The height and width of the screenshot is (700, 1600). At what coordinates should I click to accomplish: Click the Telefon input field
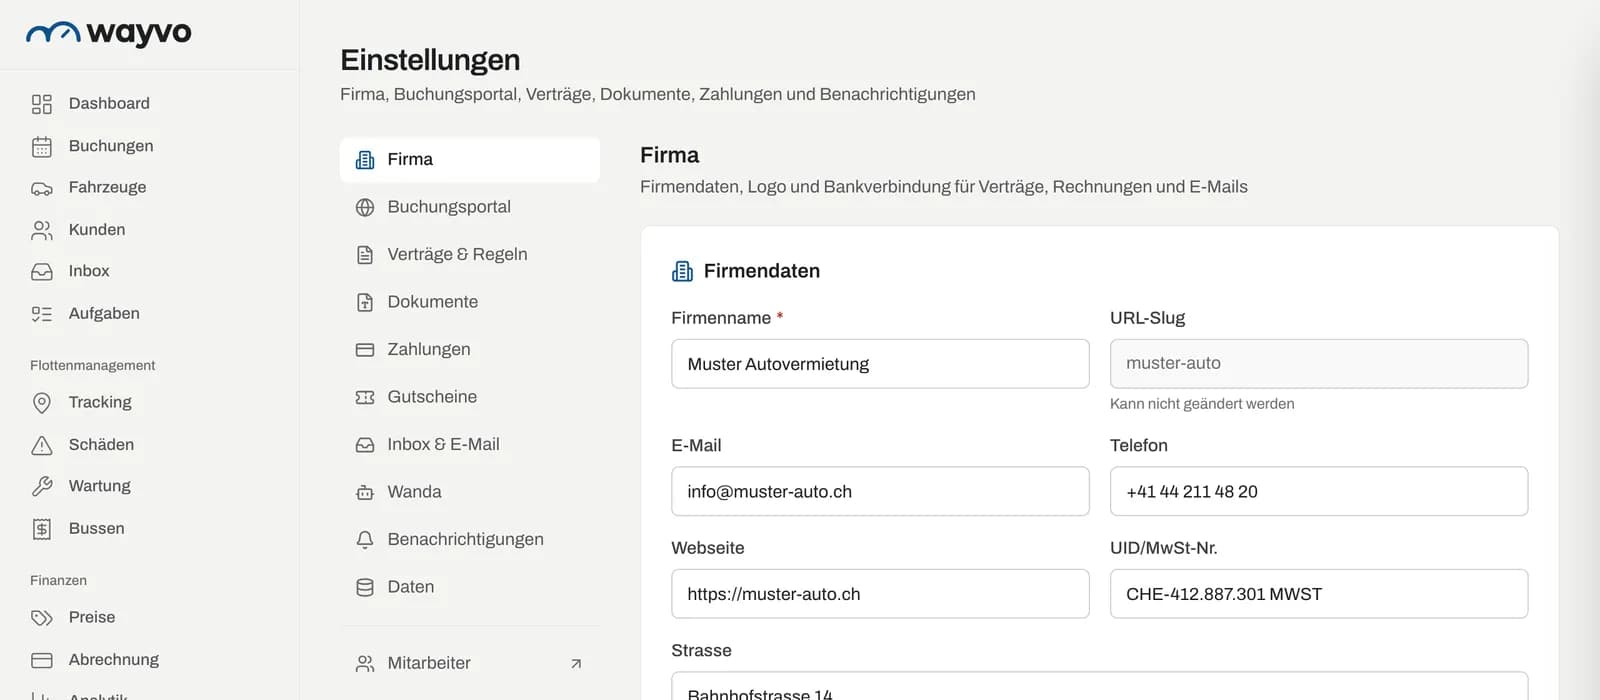pyautogui.click(x=1319, y=492)
